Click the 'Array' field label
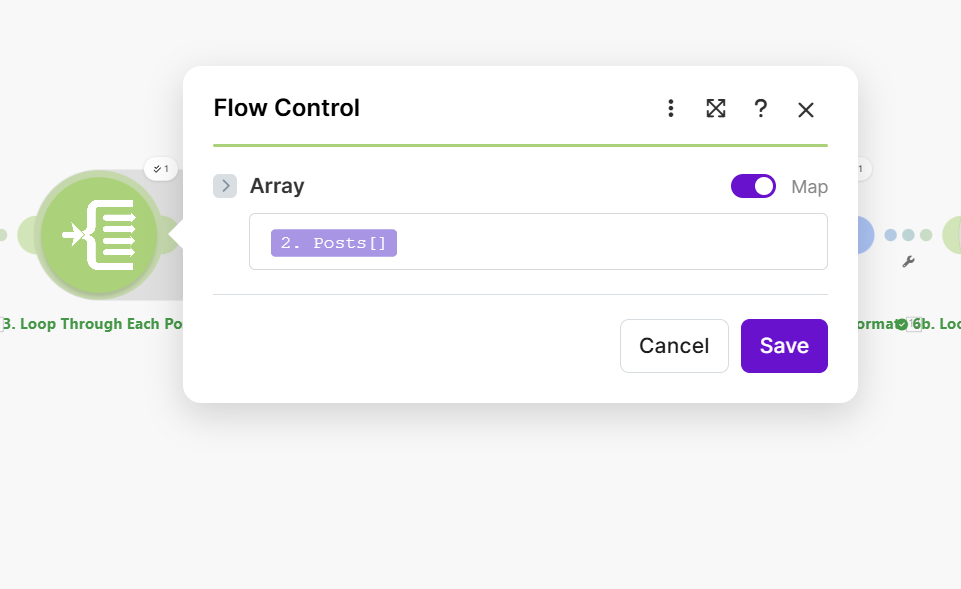This screenshot has height=589, width=961. pos(277,186)
